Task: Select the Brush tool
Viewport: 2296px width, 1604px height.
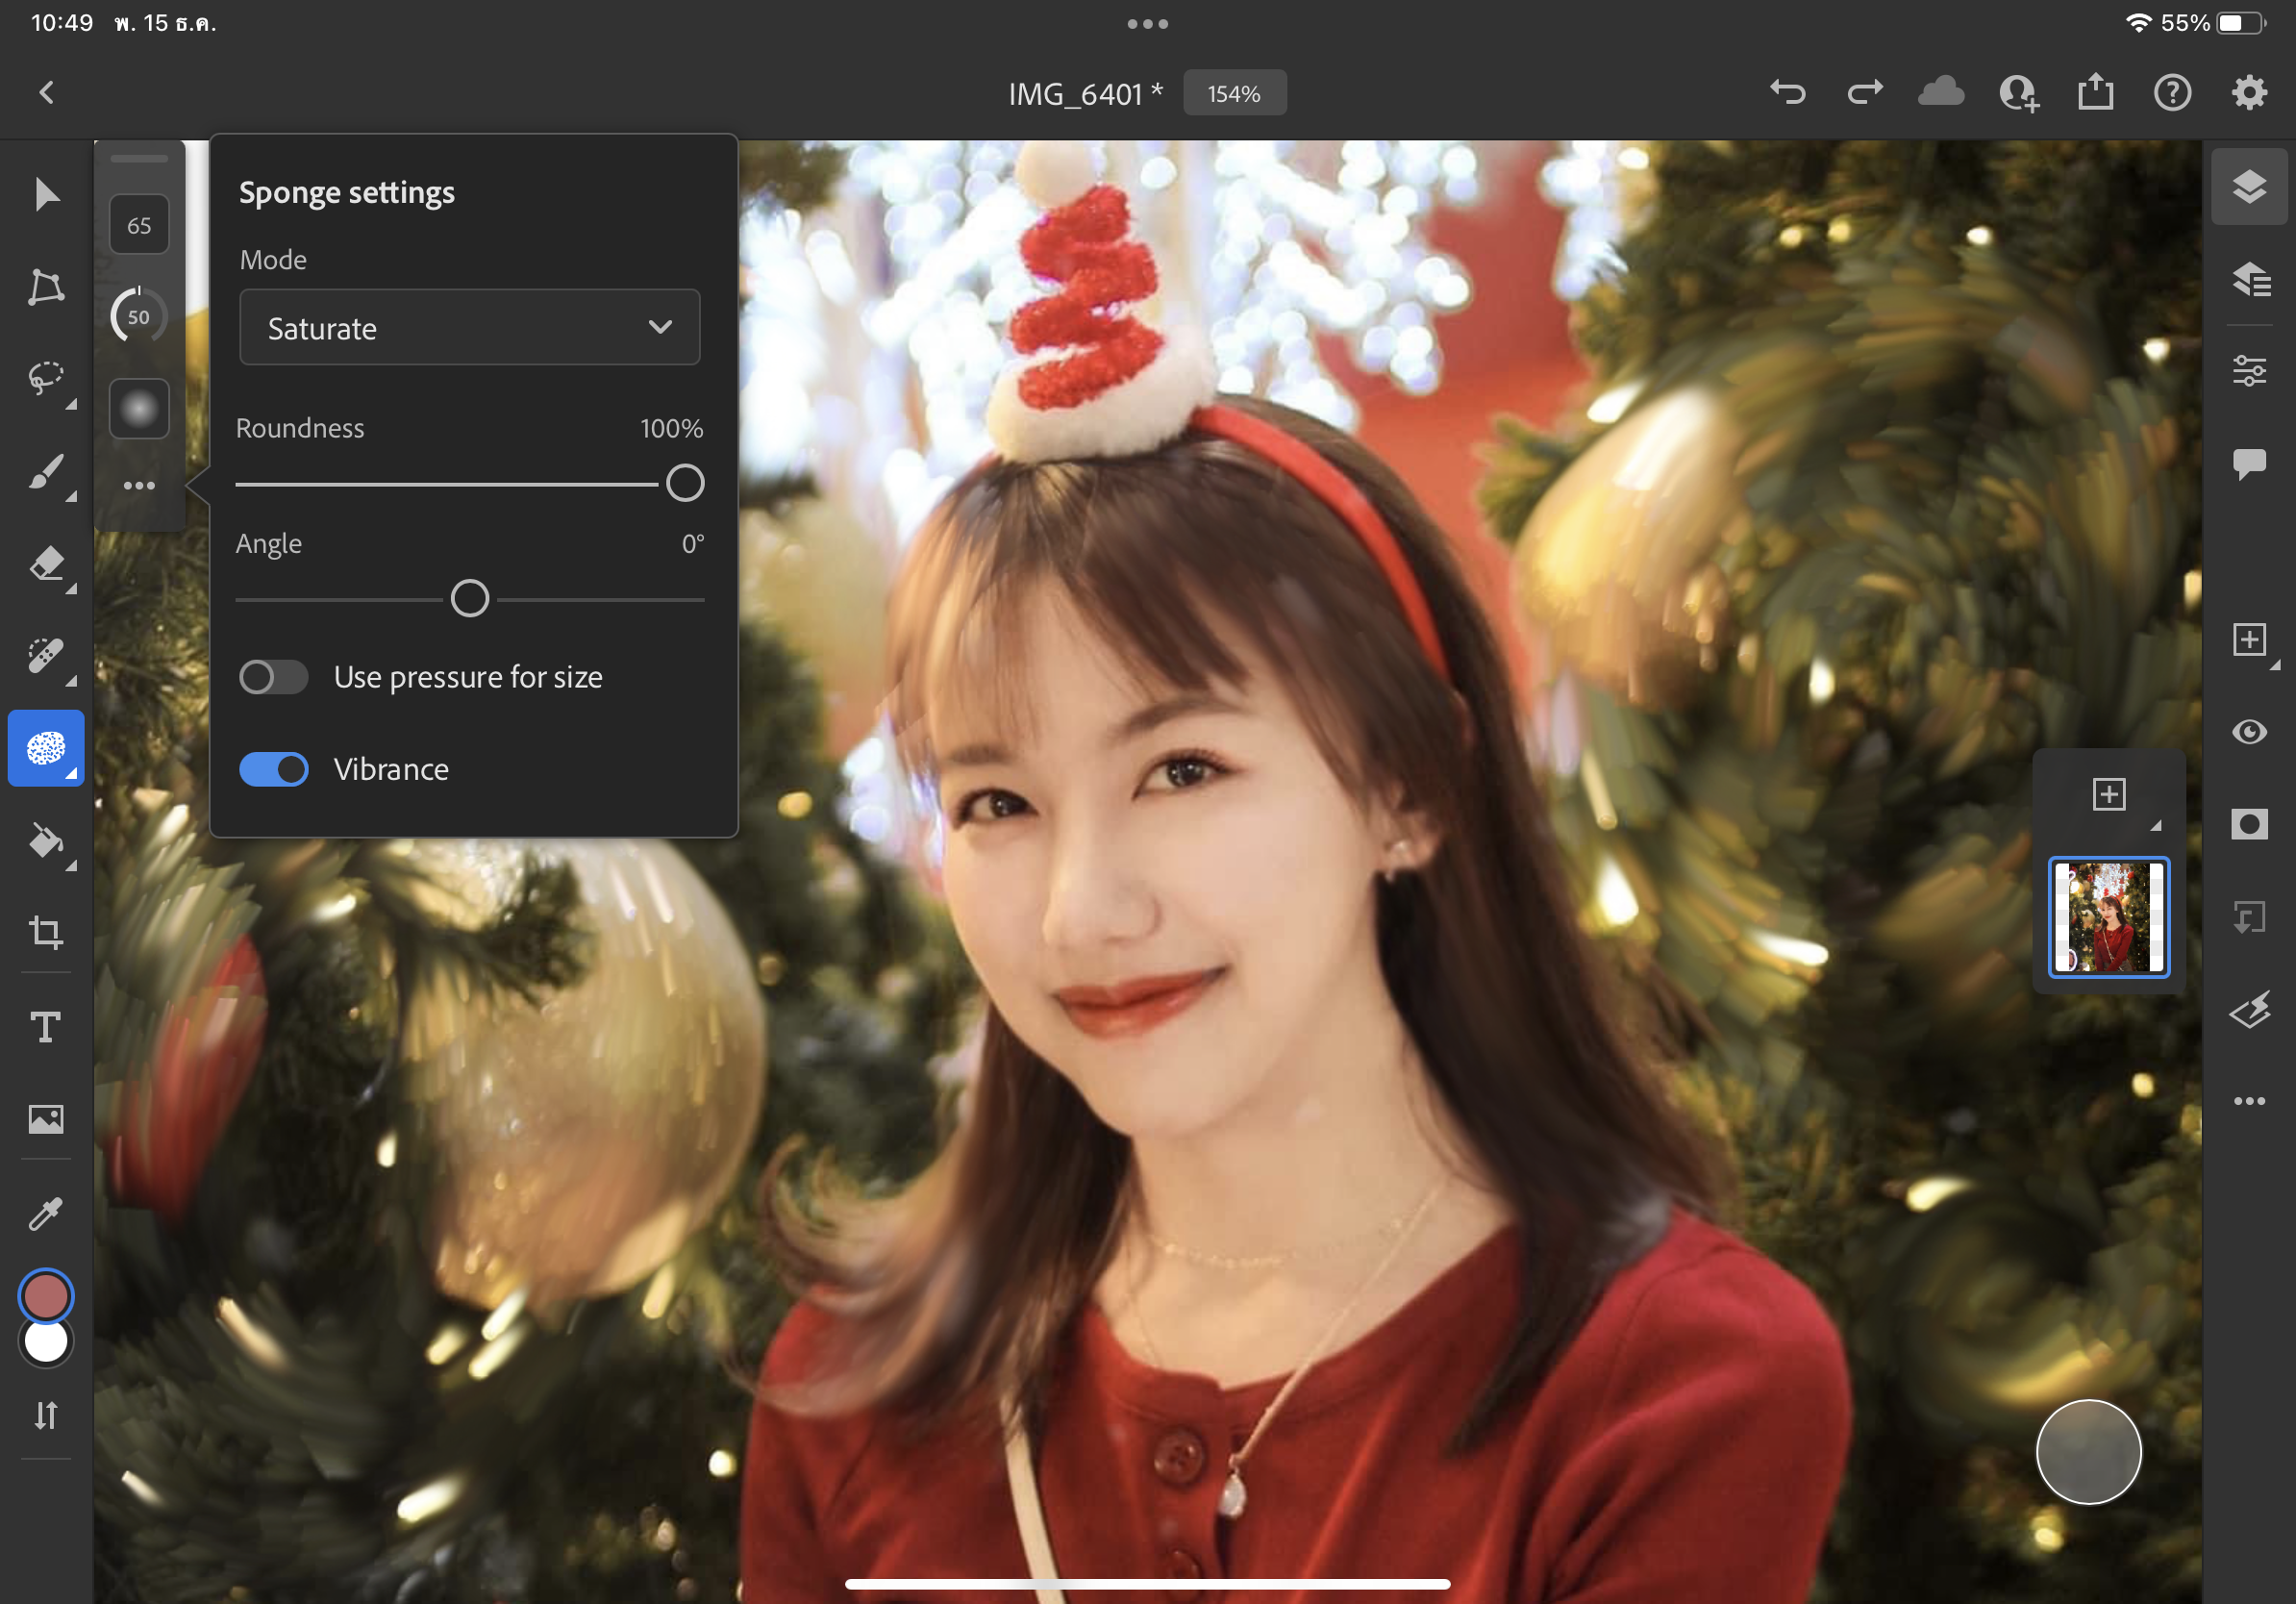Action: (46, 471)
